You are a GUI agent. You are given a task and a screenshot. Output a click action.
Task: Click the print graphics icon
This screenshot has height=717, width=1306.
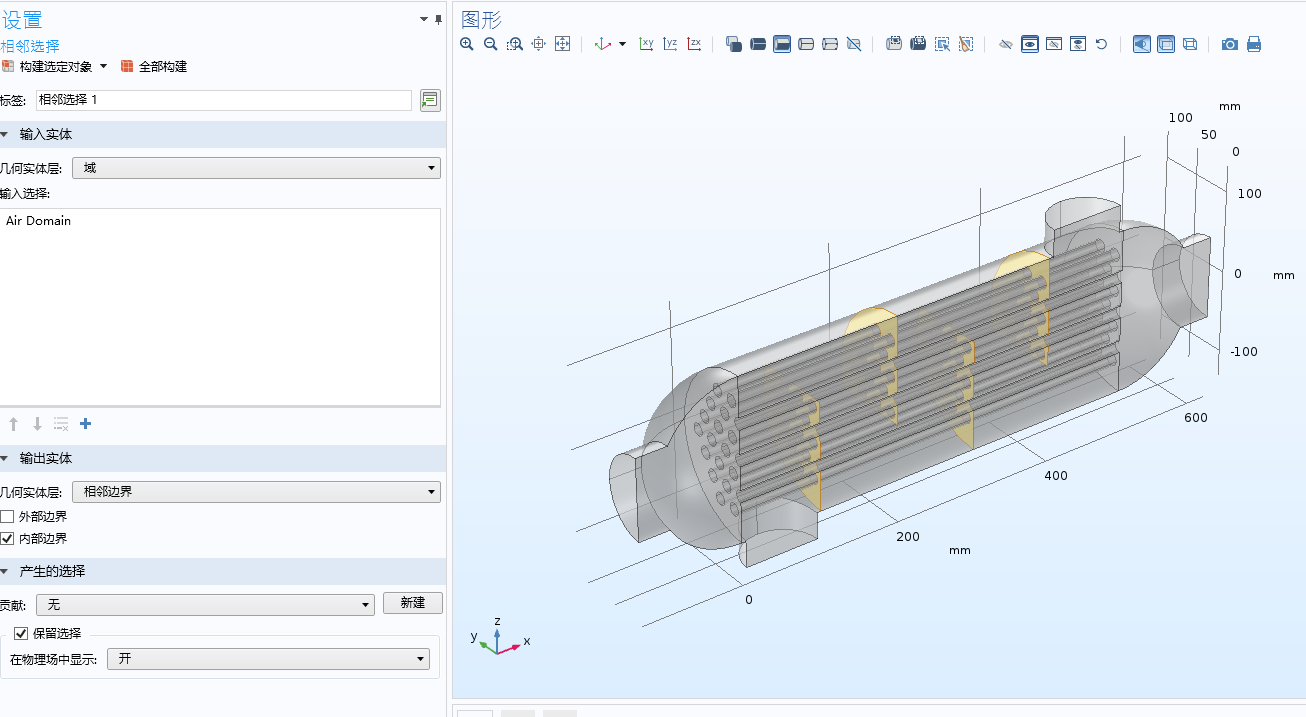click(1254, 44)
